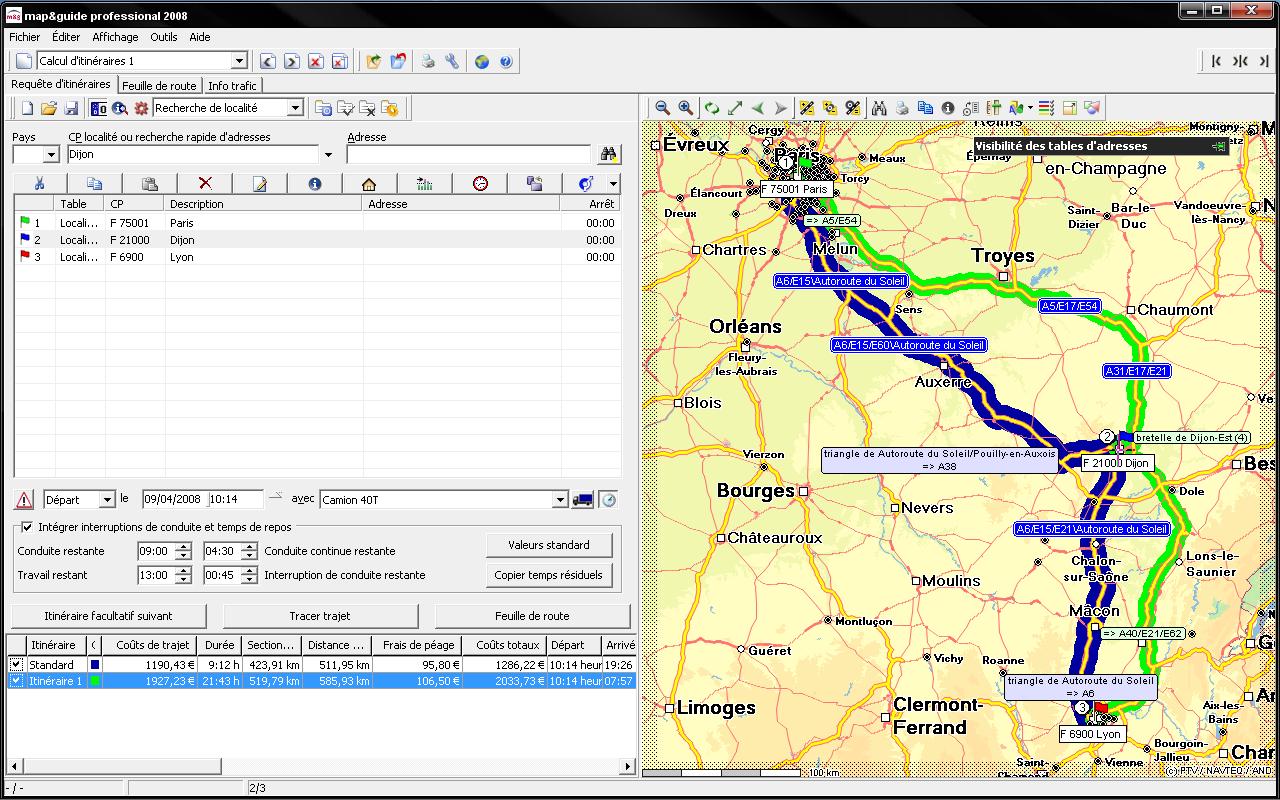The height and width of the screenshot is (800, 1280).
Task: Open the Recherche de localité dropdown
Action: [x=295, y=108]
